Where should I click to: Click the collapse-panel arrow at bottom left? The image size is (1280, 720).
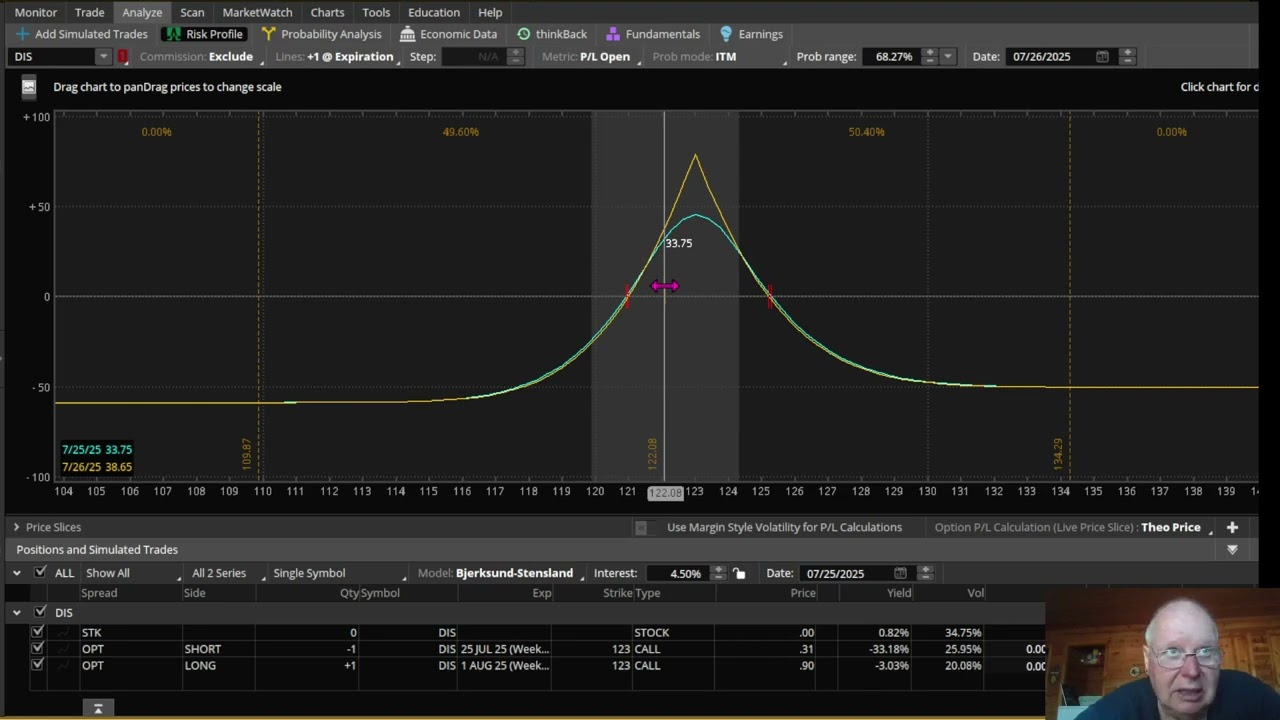click(98, 708)
